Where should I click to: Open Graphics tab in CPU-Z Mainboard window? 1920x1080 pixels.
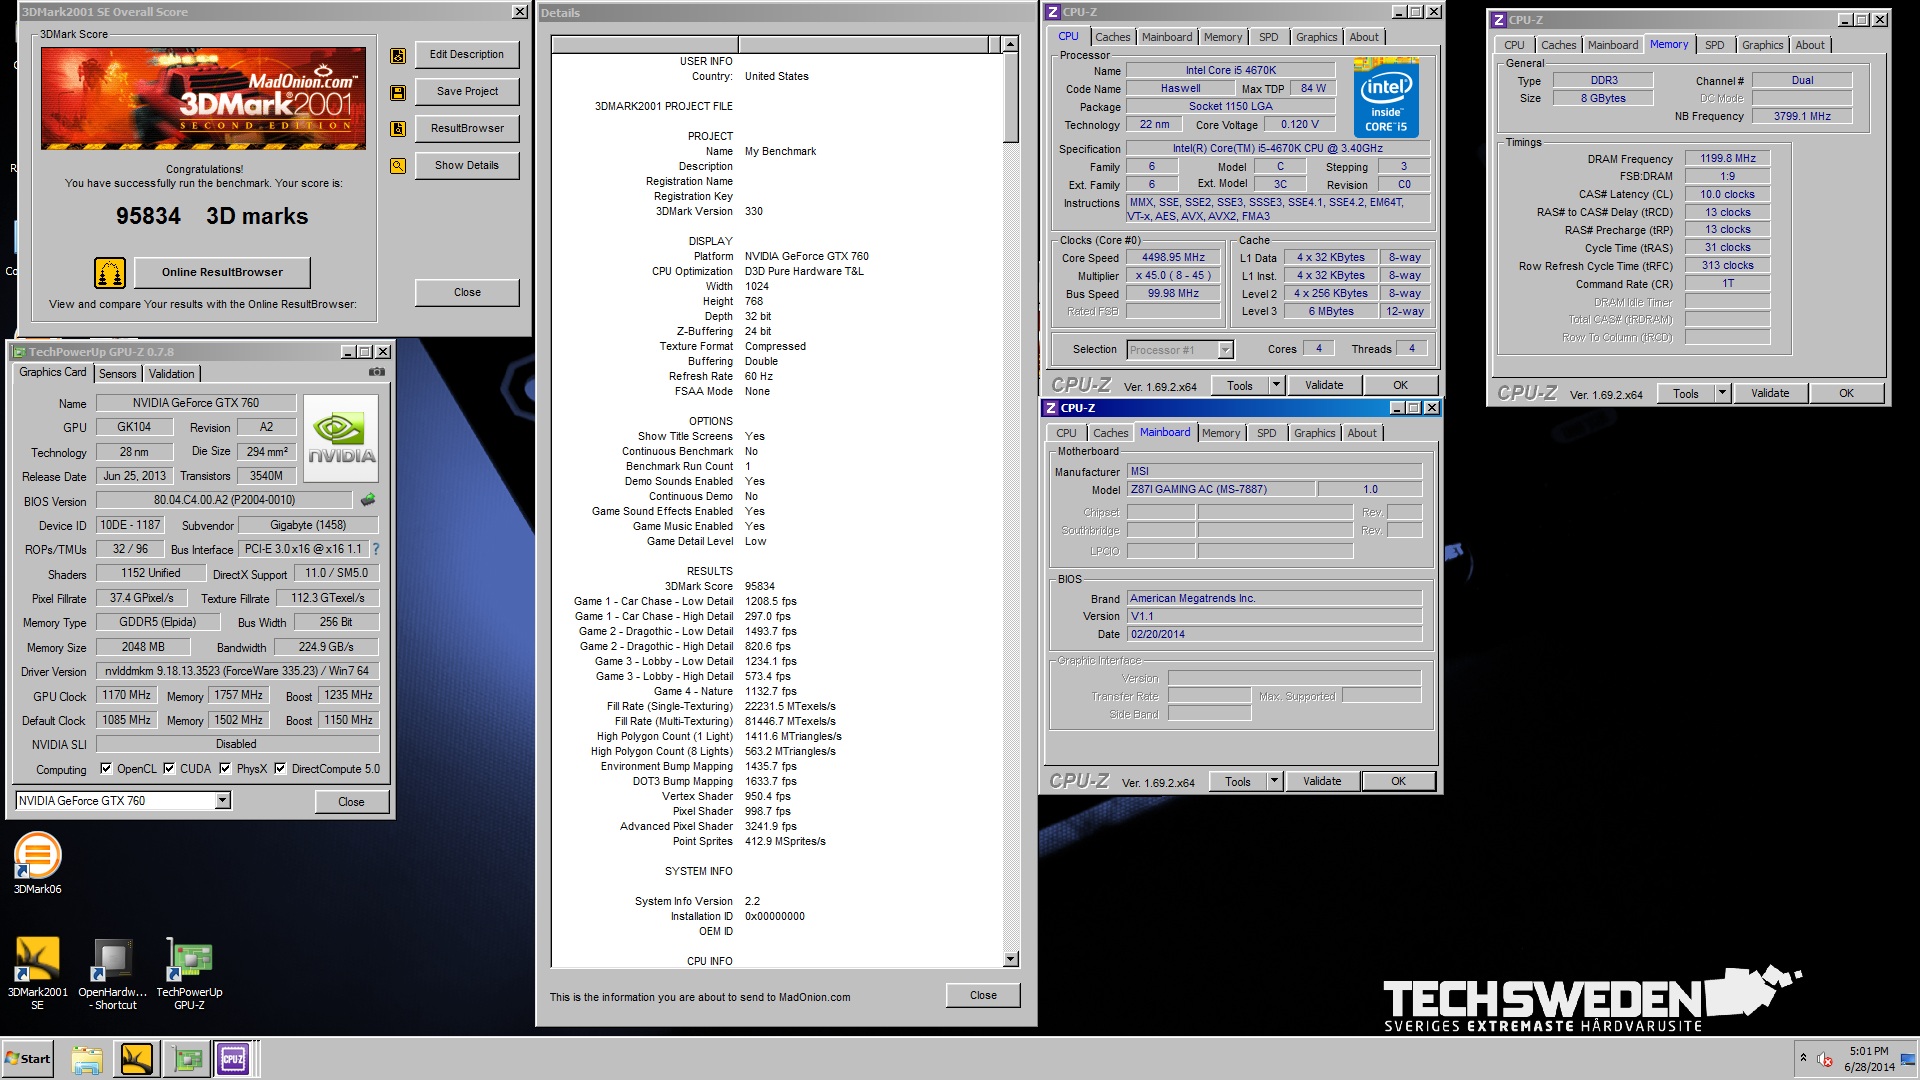point(1314,433)
